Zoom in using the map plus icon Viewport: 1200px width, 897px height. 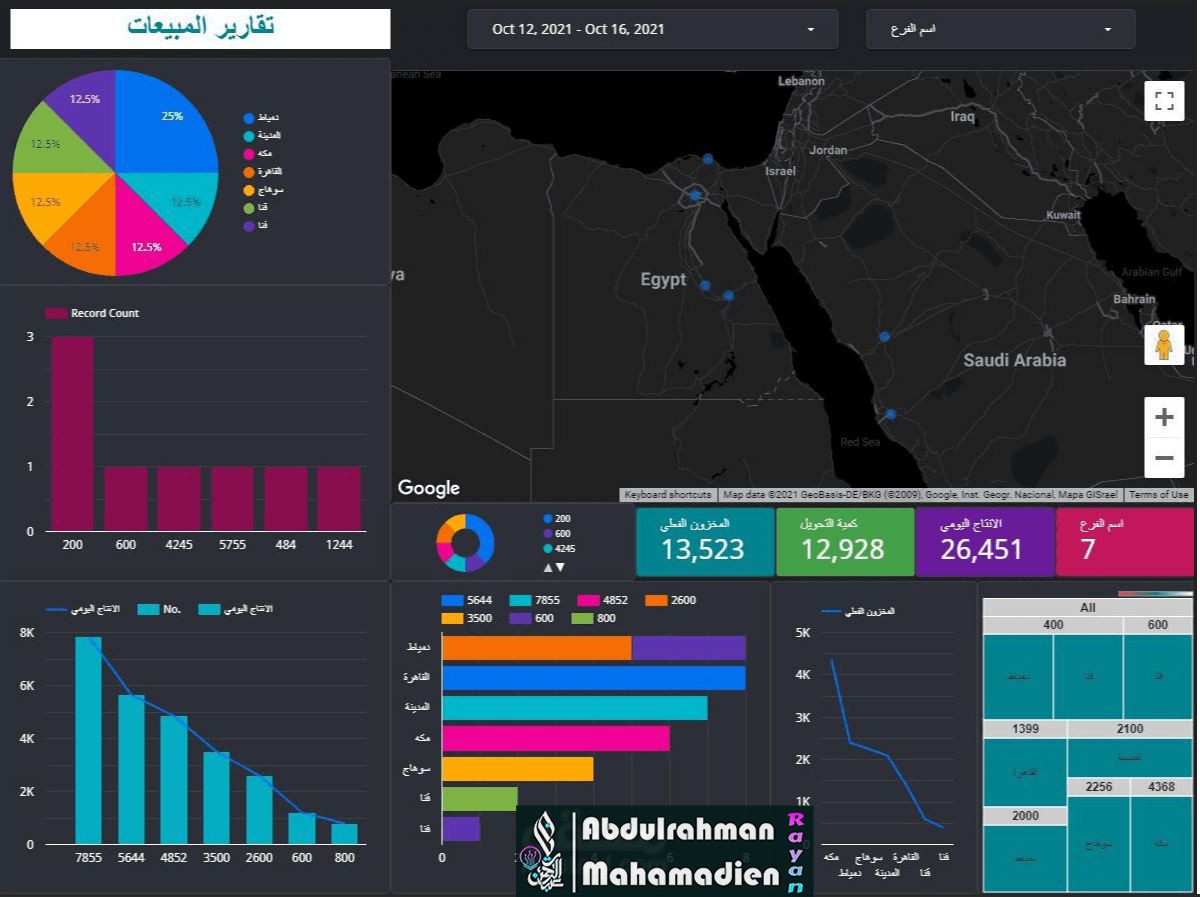coord(1163,417)
